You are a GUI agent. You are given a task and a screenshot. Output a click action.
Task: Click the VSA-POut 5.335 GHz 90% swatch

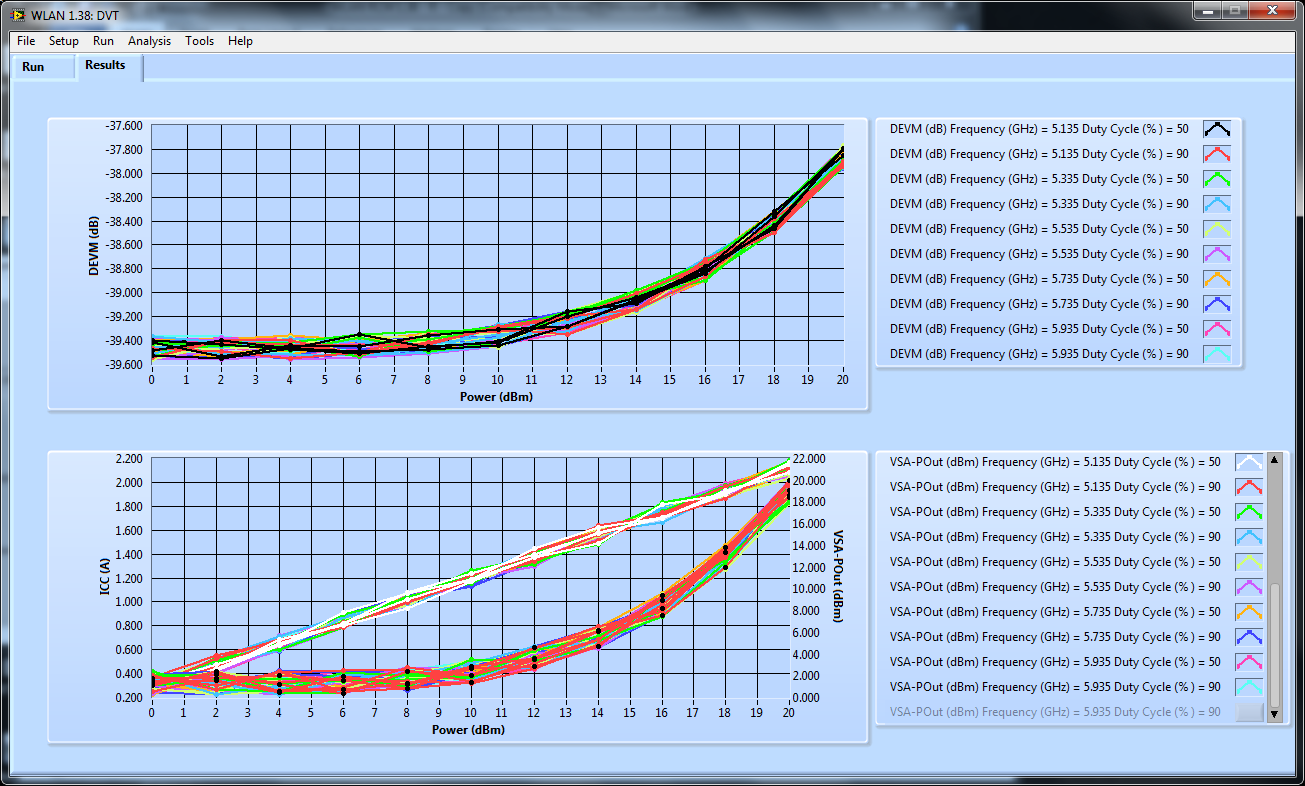coord(1248,537)
